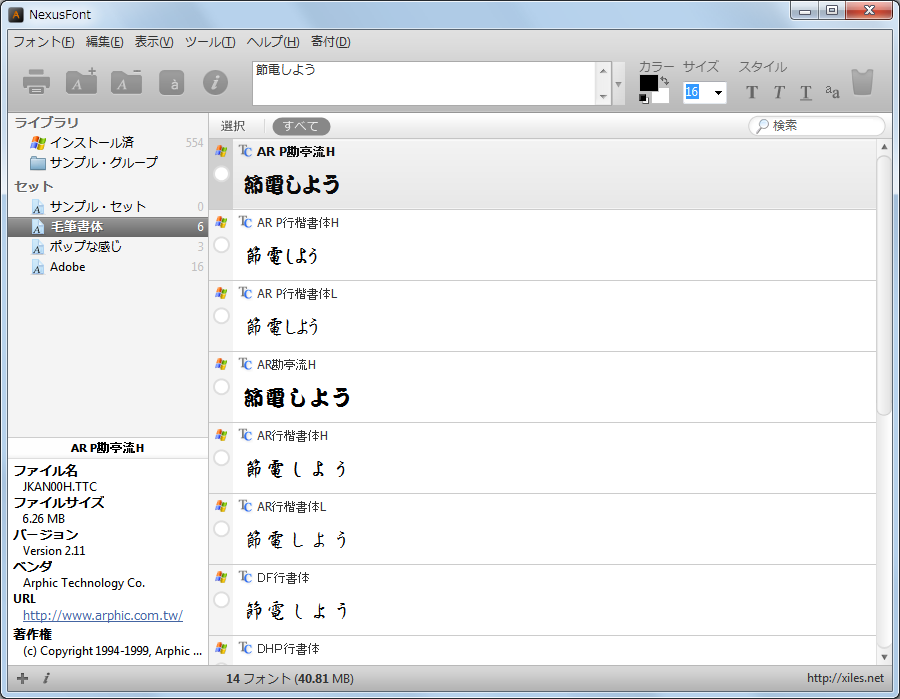This screenshot has height=699, width=900.
Task: Apply bold style with T icon
Action: coord(752,92)
